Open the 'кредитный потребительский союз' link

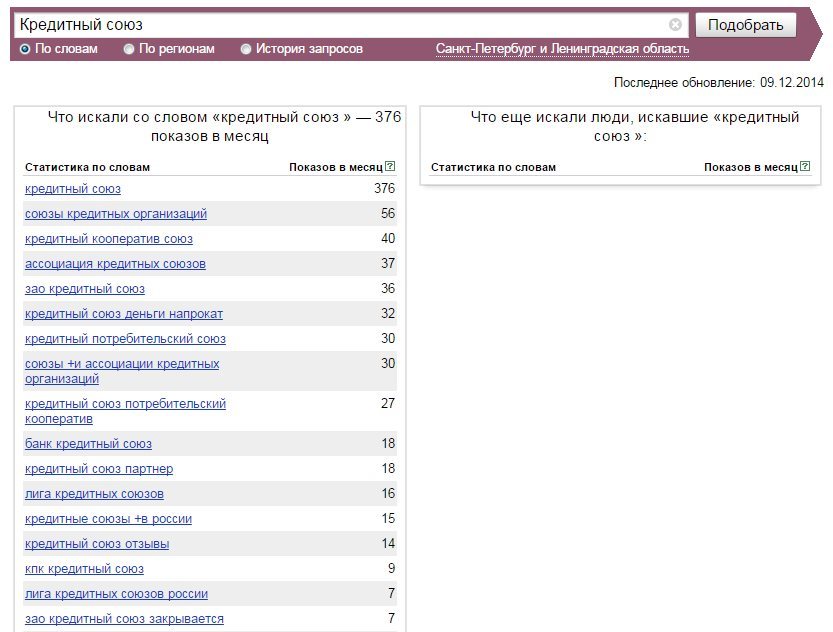click(125, 339)
